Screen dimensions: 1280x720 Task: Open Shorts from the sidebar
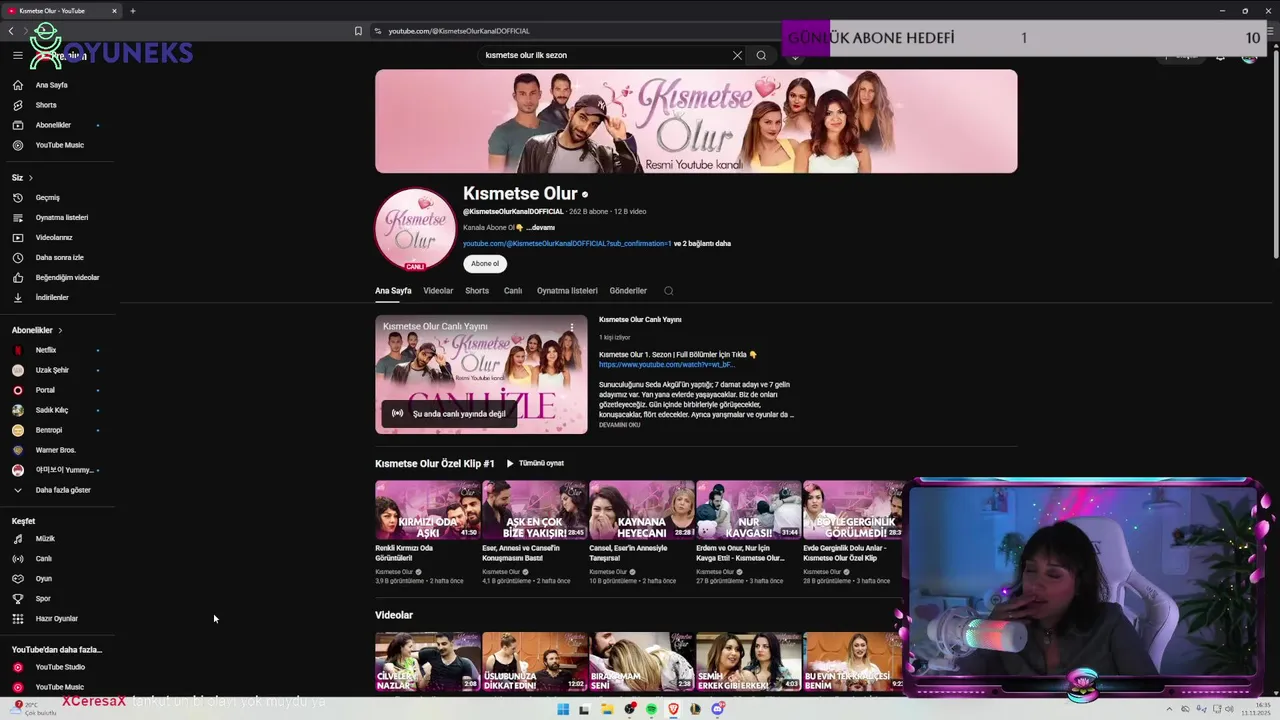coord(58,105)
